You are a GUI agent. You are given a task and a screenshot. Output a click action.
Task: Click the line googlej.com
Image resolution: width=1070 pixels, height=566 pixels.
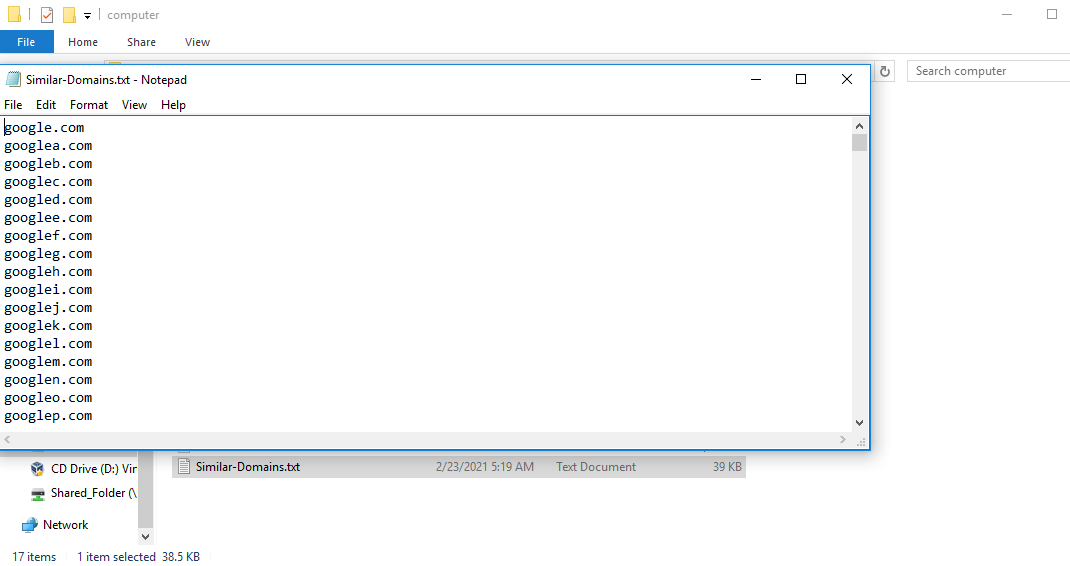click(48, 308)
